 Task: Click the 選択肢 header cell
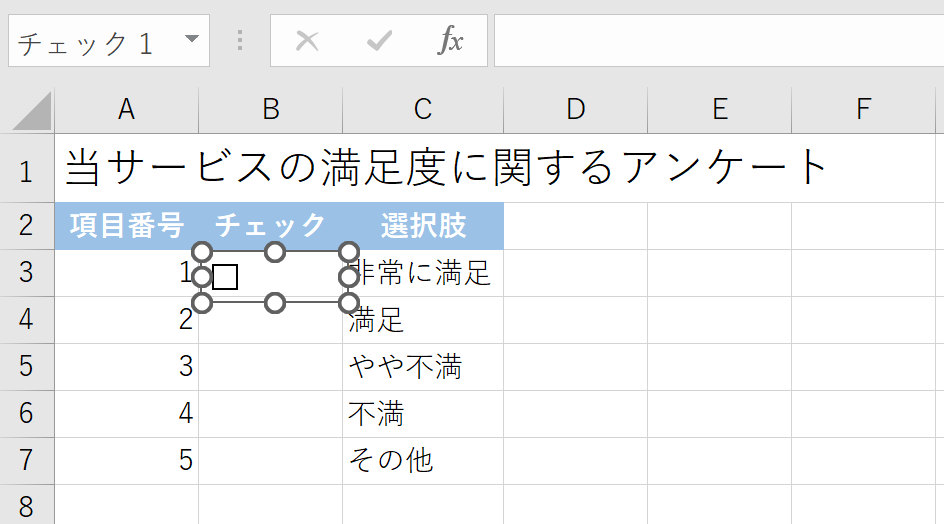pos(422,225)
